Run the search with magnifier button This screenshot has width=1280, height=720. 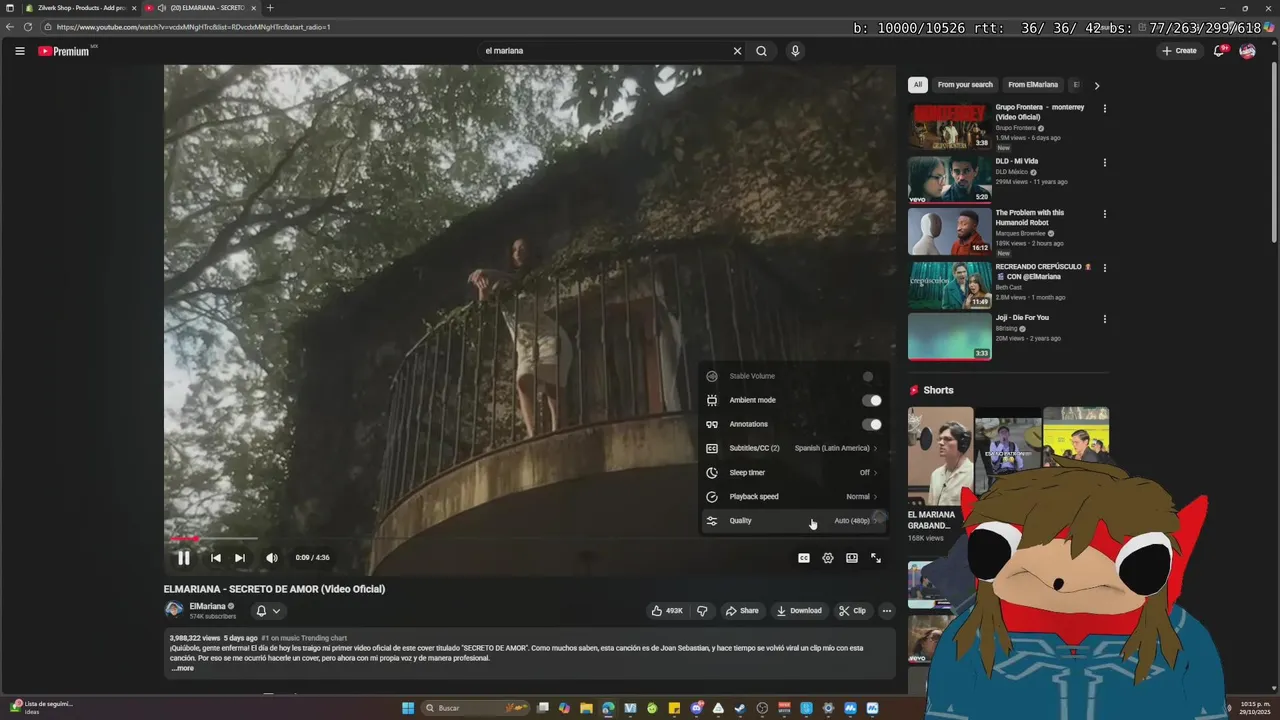click(761, 51)
